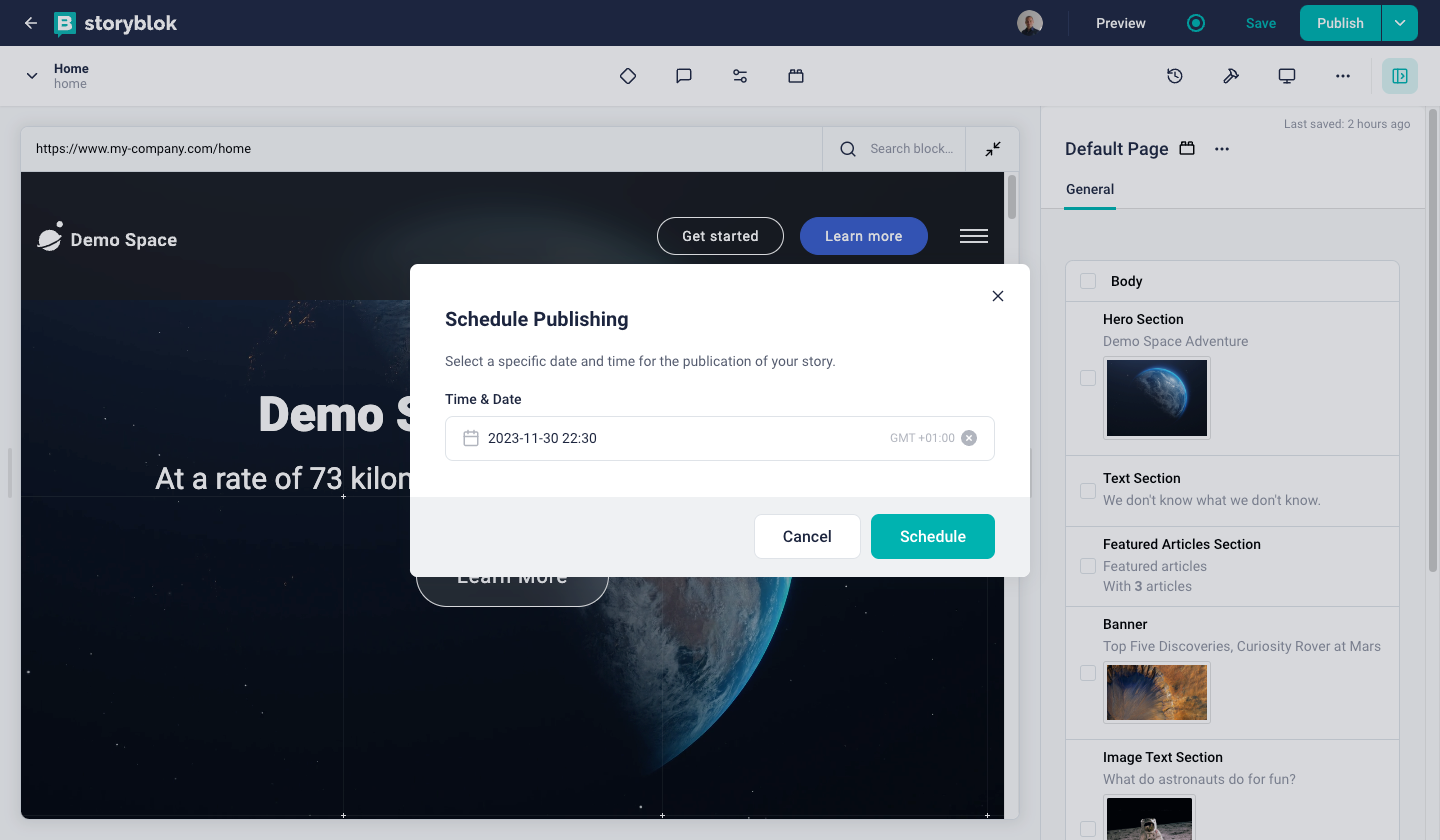The image size is (1440, 840).
Task: Open the hammer tools icon
Action: click(x=1231, y=76)
